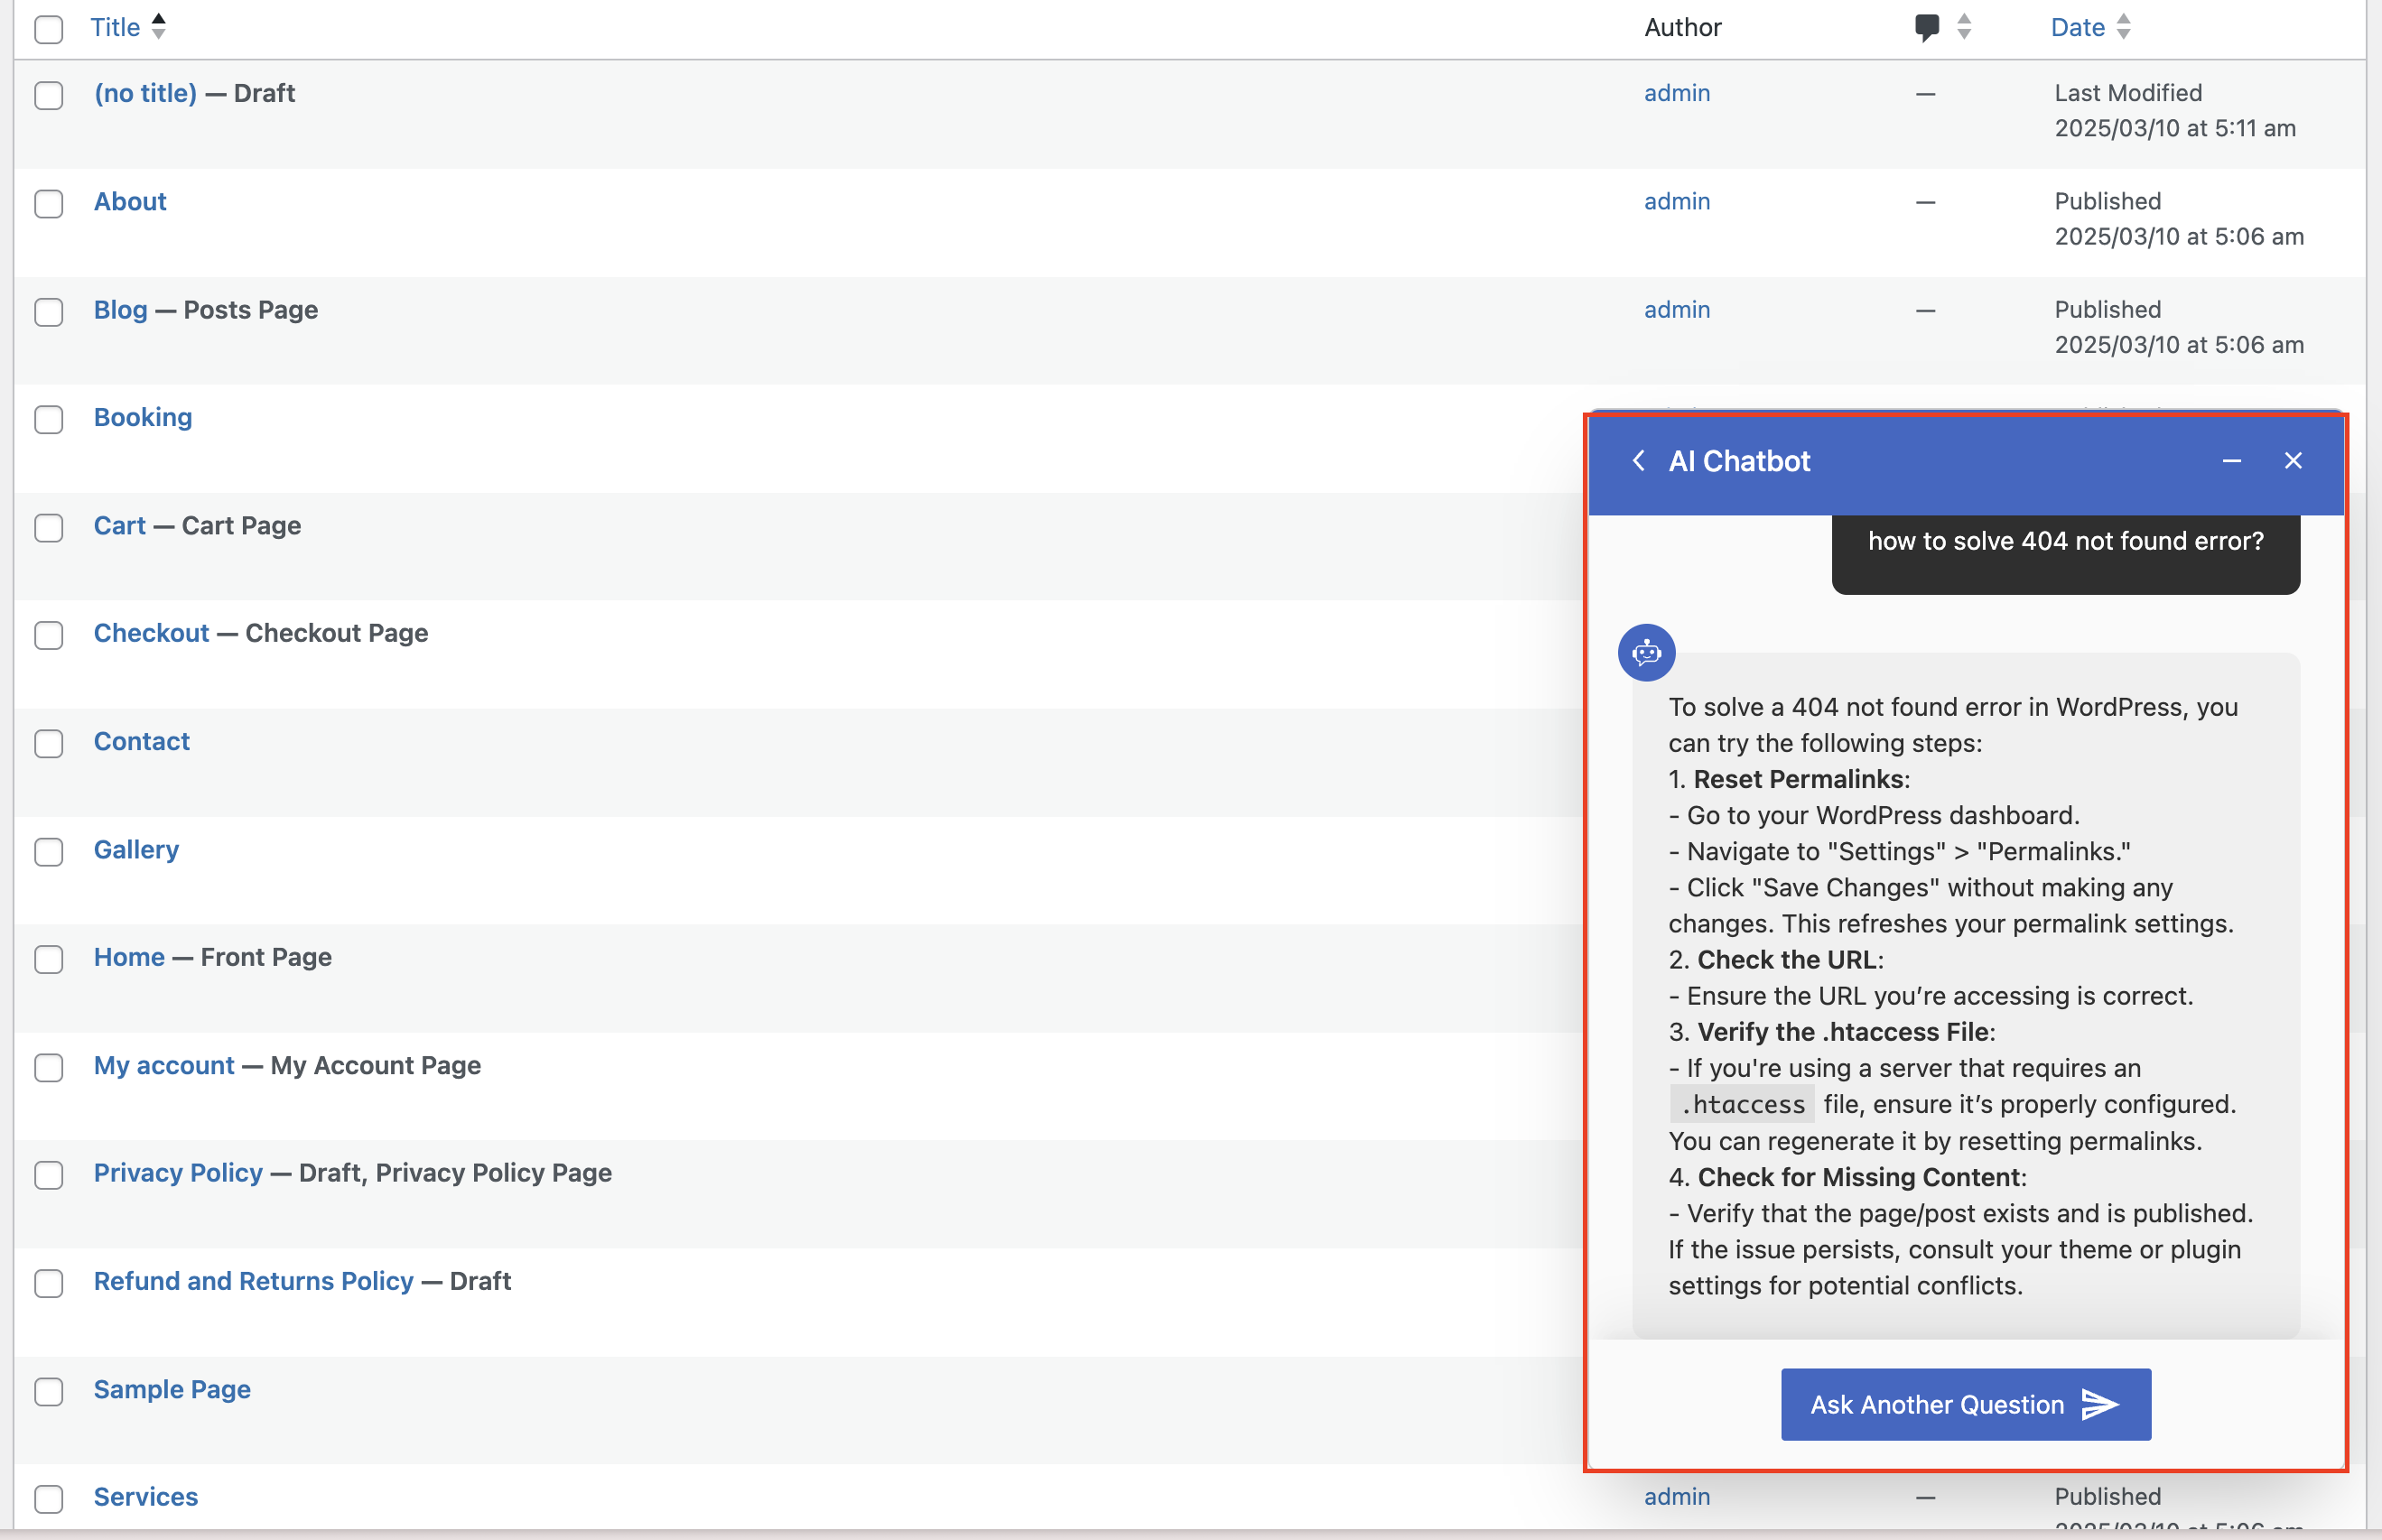The height and width of the screenshot is (1540, 2382).
Task: Click the comments bubble column icon
Action: point(1926,27)
